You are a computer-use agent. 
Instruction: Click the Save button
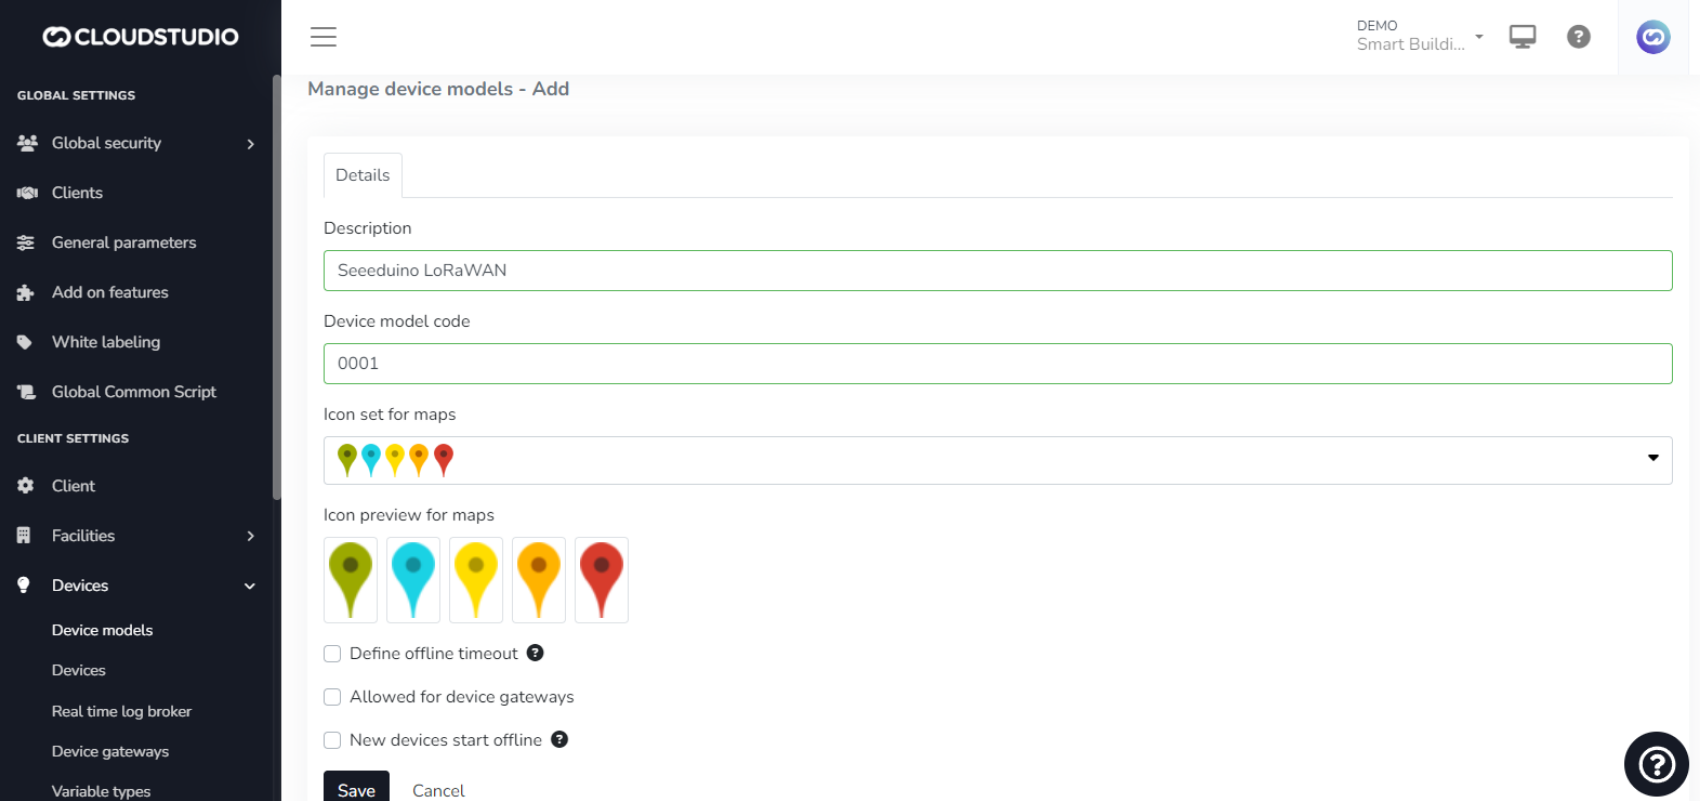click(x=356, y=789)
